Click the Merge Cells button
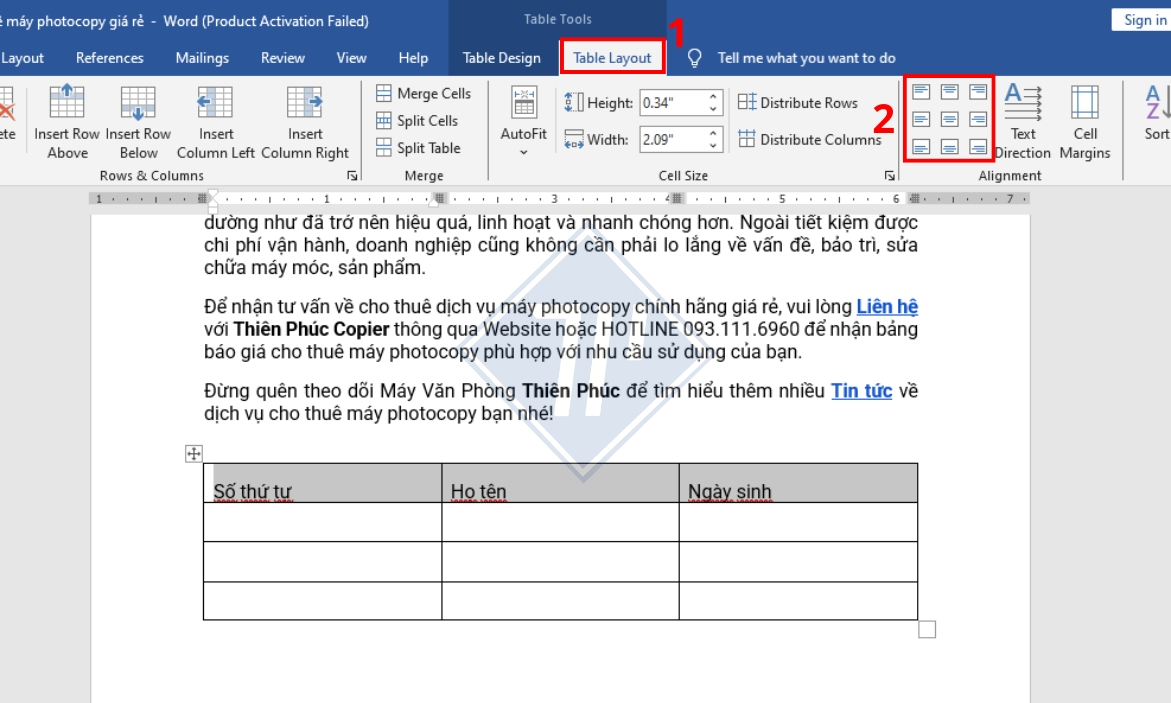The width and height of the screenshot is (1171, 703). (423, 93)
